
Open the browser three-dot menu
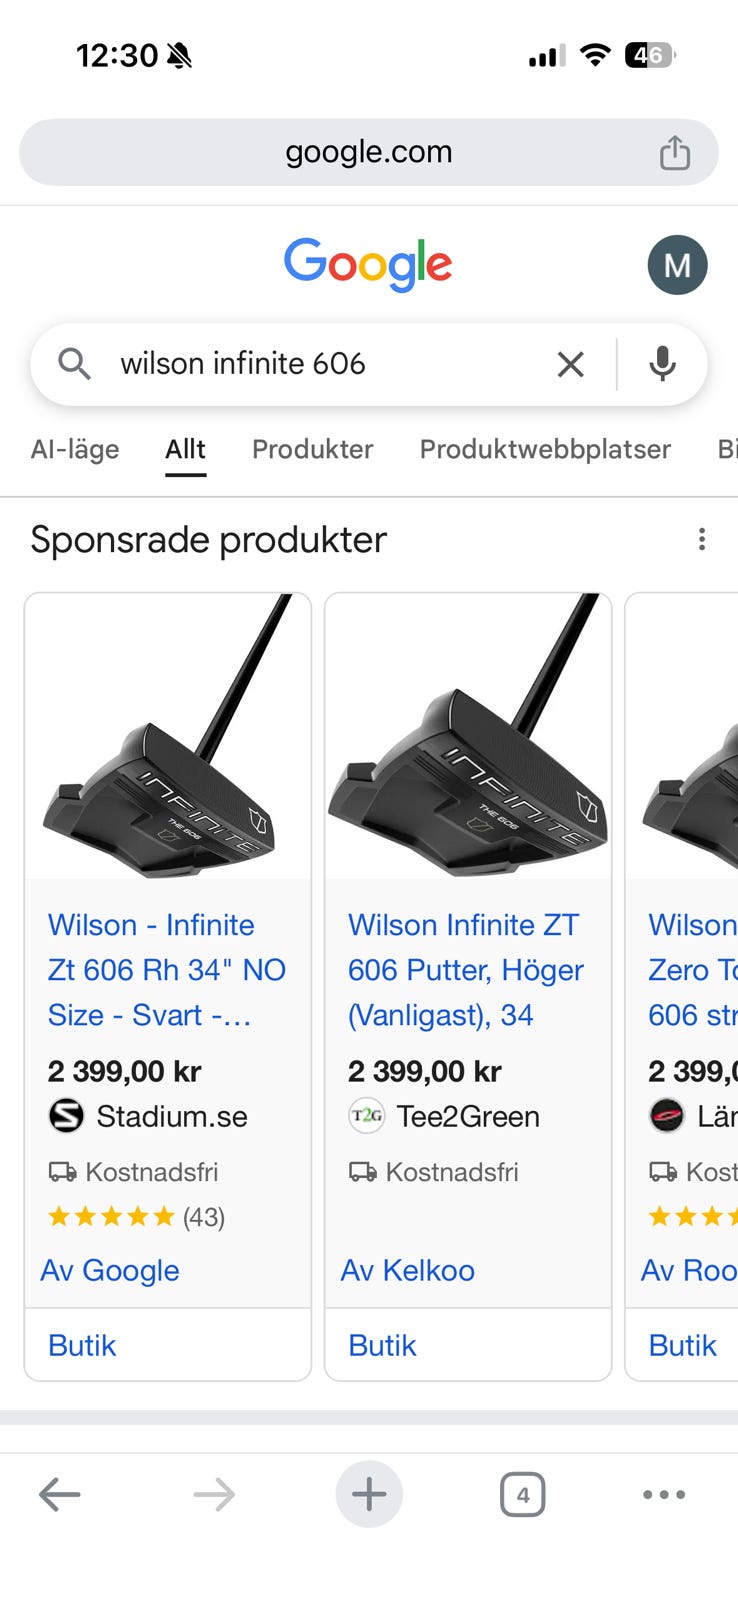(664, 1495)
